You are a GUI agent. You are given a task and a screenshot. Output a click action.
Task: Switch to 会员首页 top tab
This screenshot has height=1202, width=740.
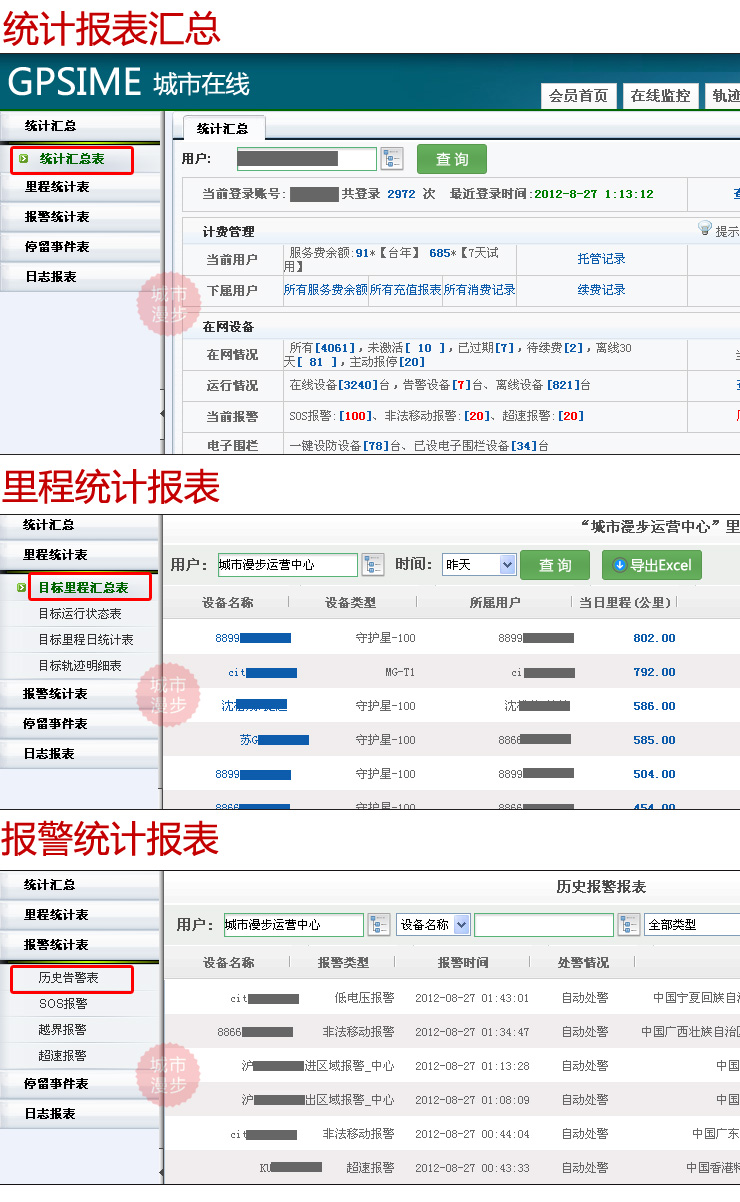click(x=578, y=96)
